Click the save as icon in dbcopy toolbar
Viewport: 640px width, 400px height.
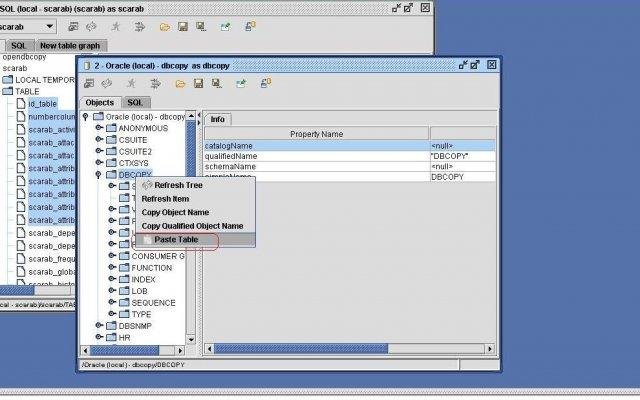tap(216, 84)
